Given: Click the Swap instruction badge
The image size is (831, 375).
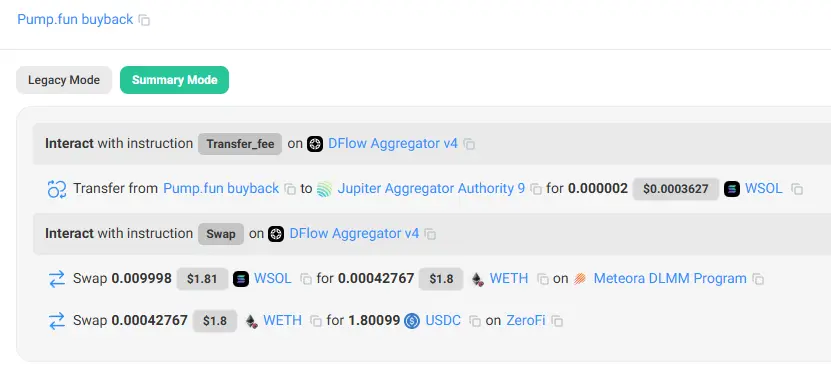Looking at the screenshot, I should click(221, 234).
